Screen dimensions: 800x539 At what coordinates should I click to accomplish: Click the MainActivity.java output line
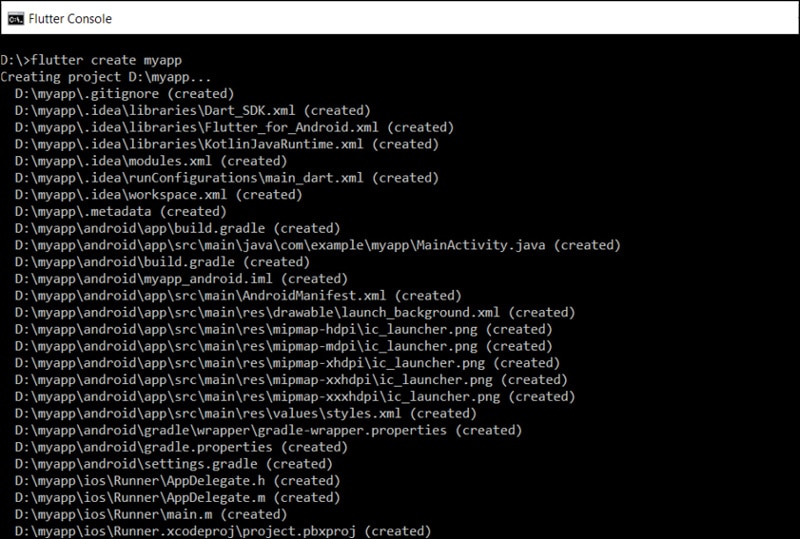[317, 245]
